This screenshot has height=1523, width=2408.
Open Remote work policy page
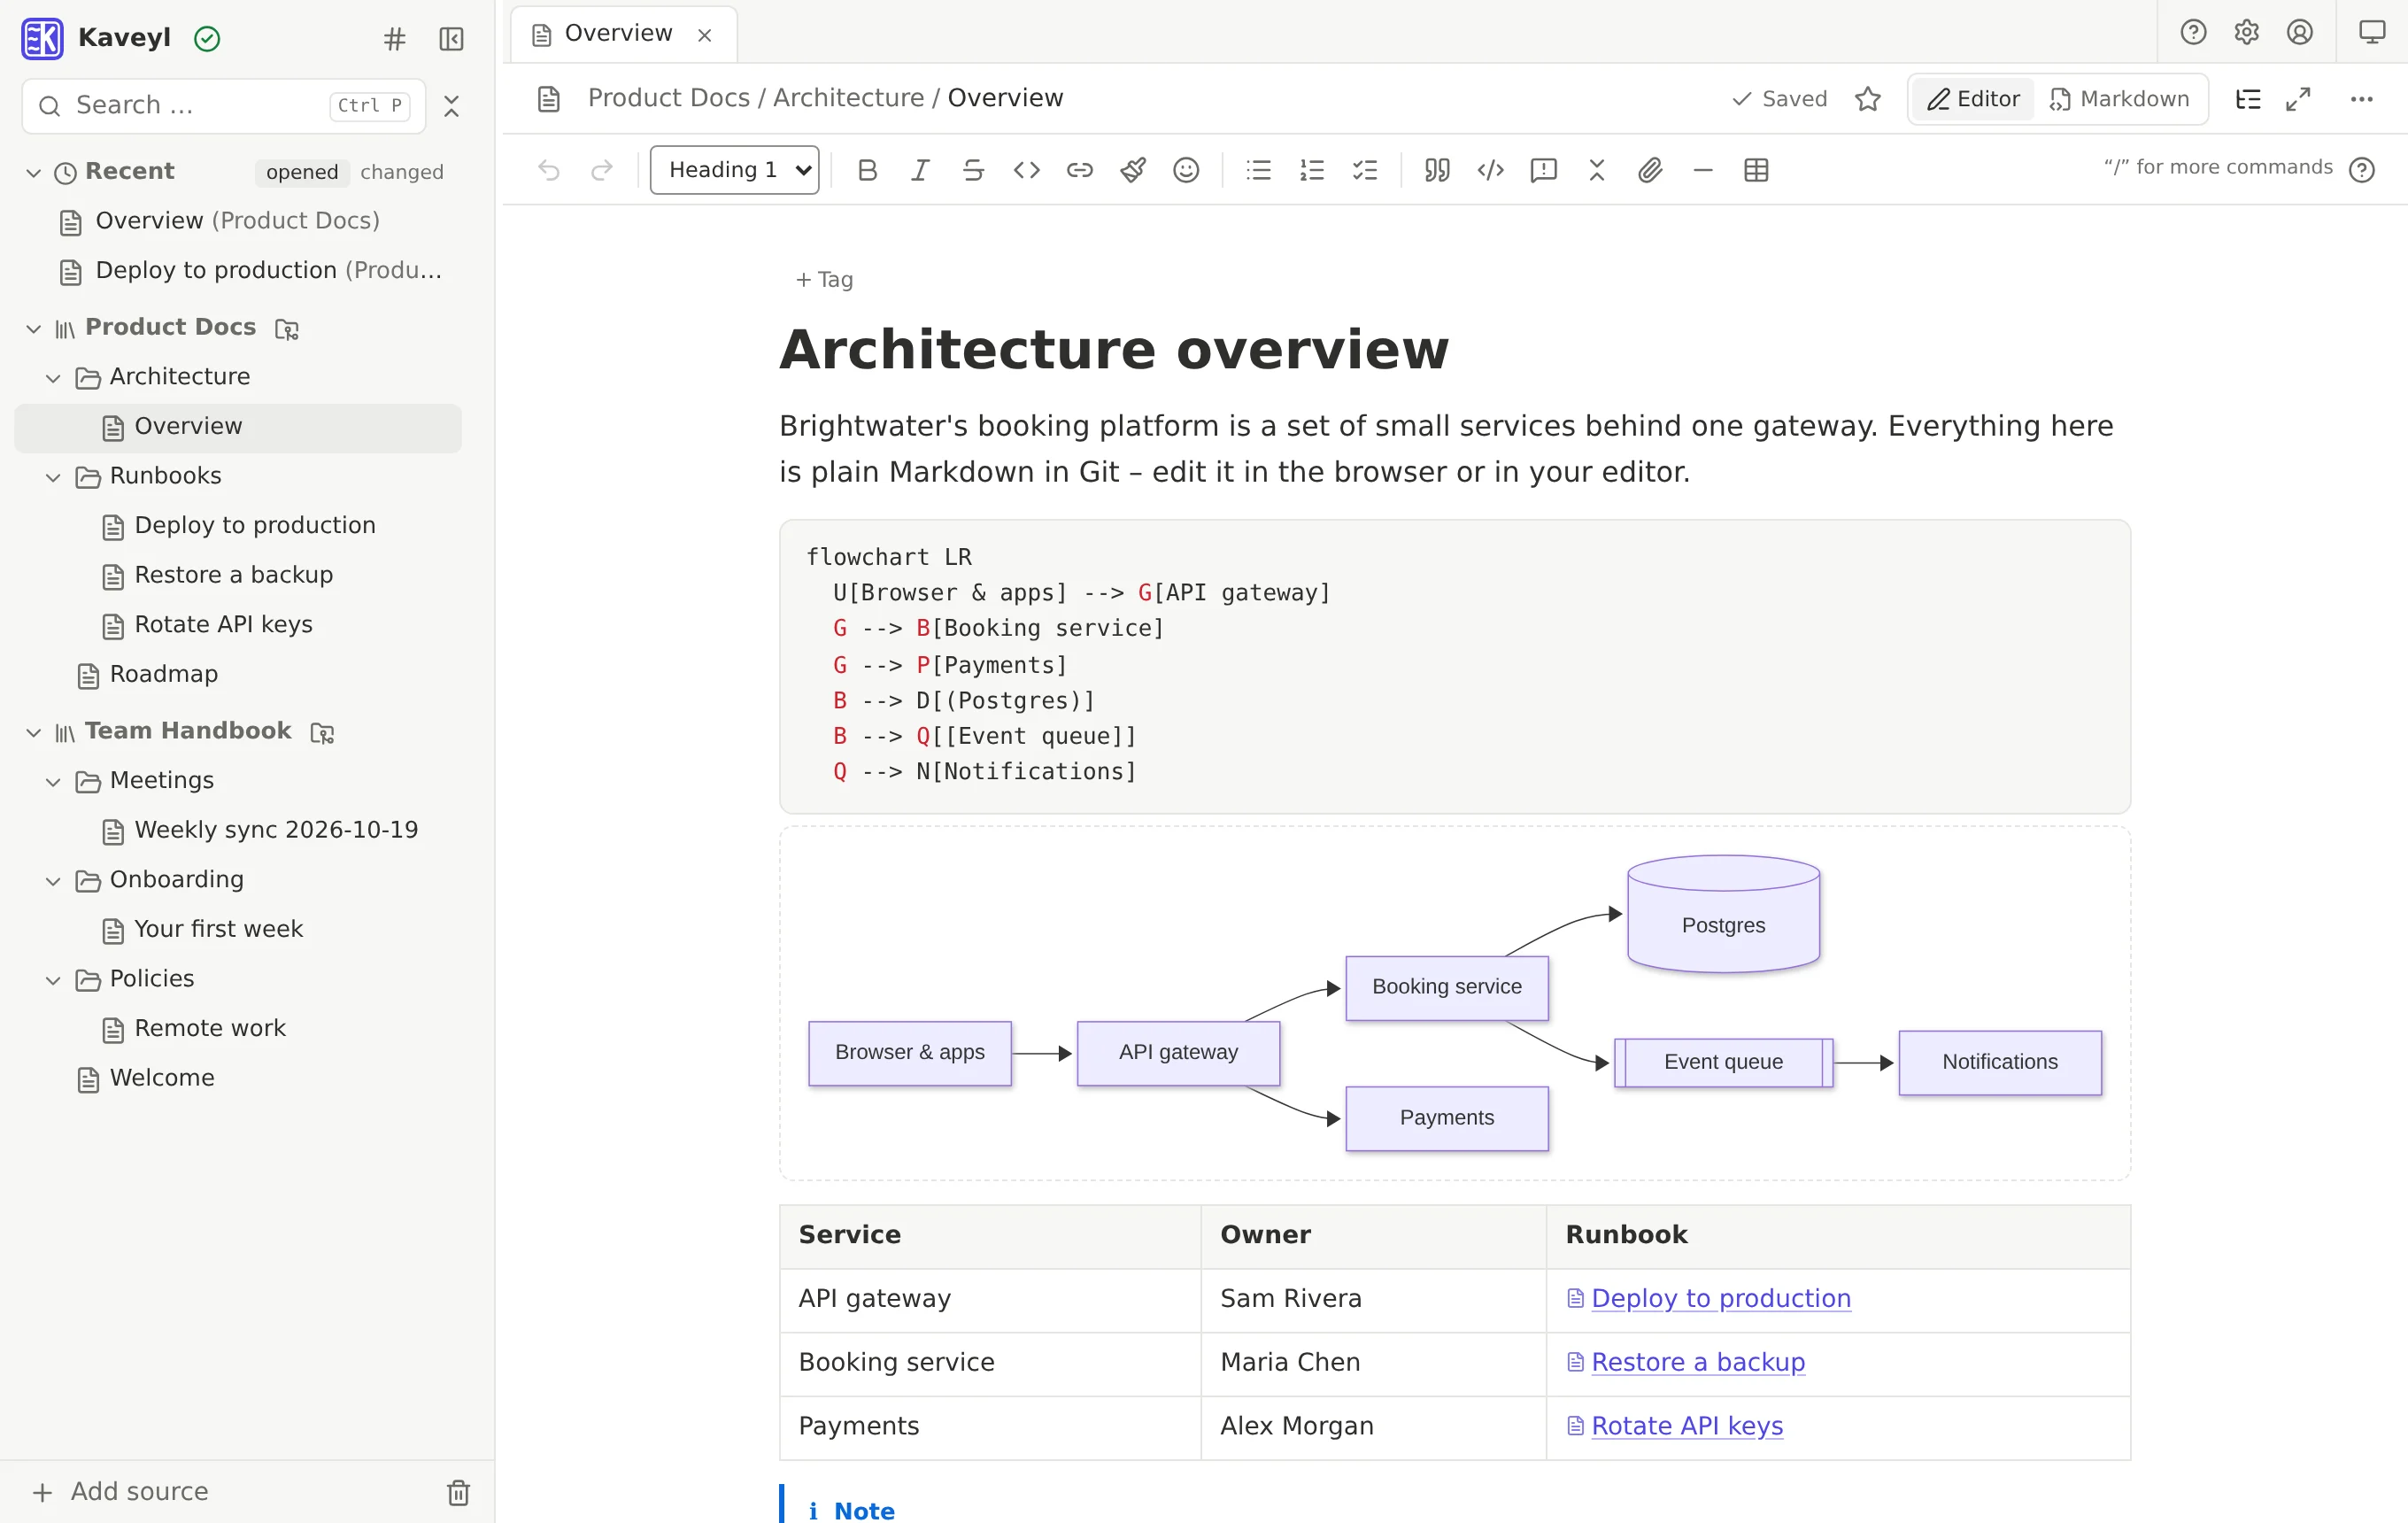pyautogui.click(x=239, y=1029)
